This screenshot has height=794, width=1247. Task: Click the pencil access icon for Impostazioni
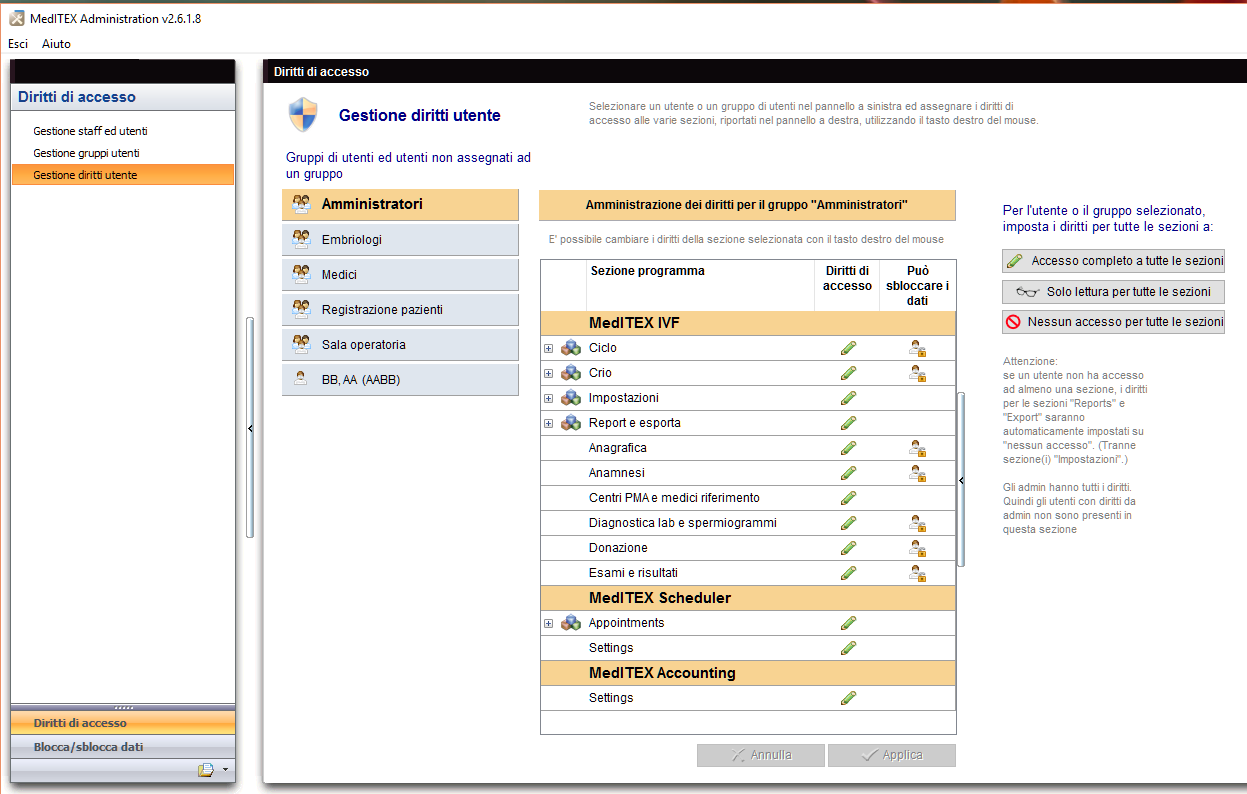(848, 398)
